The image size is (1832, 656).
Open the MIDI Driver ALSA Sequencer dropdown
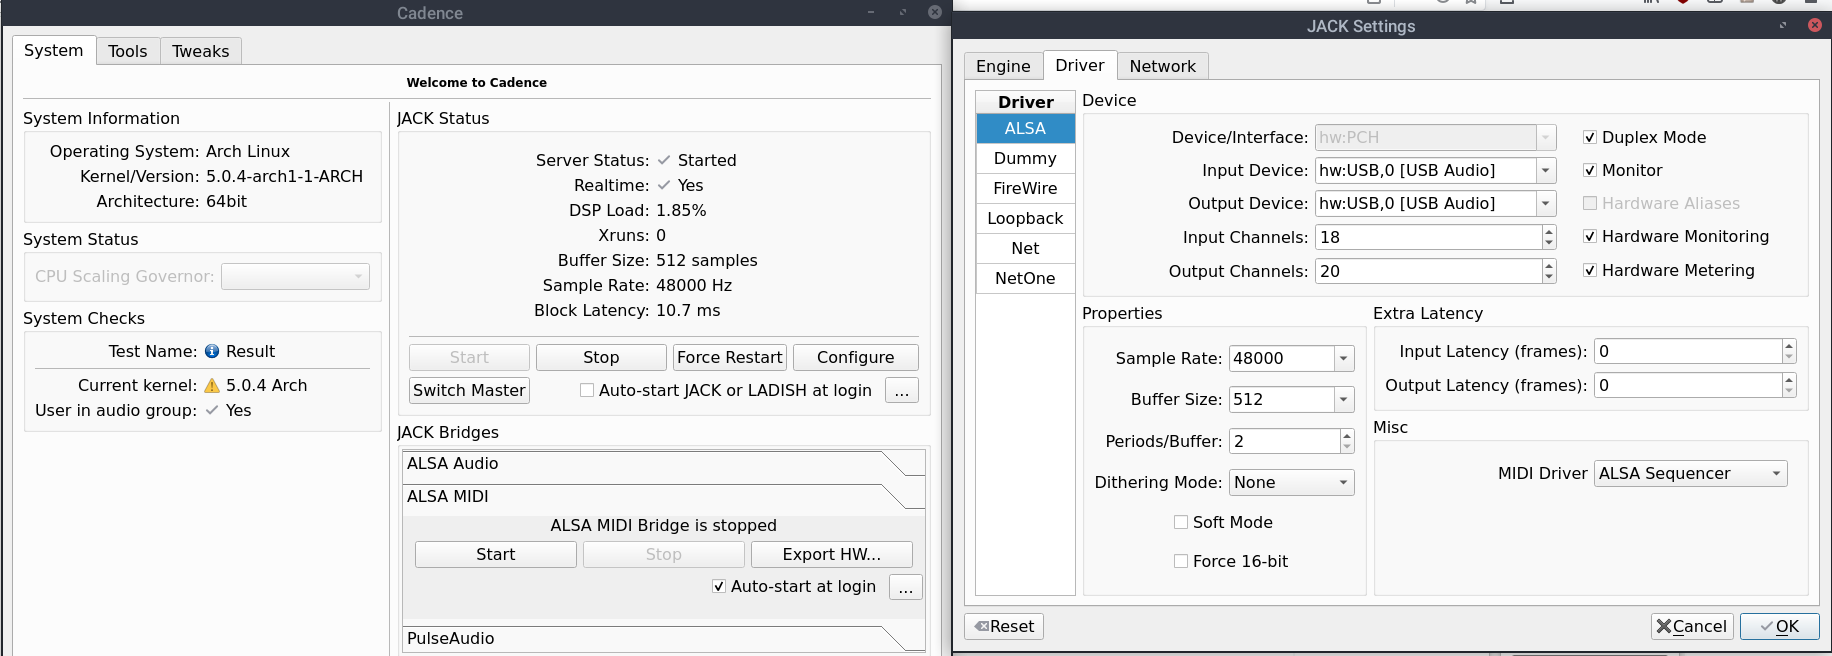tap(1776, 473)
